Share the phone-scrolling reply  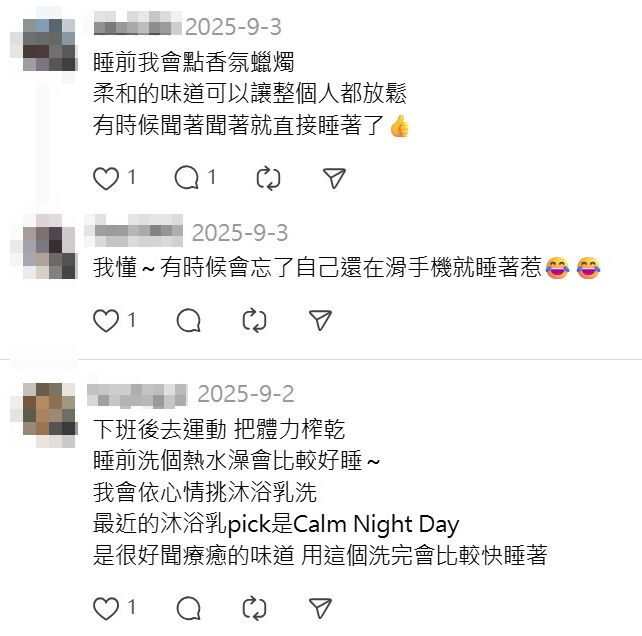(320, 320)
